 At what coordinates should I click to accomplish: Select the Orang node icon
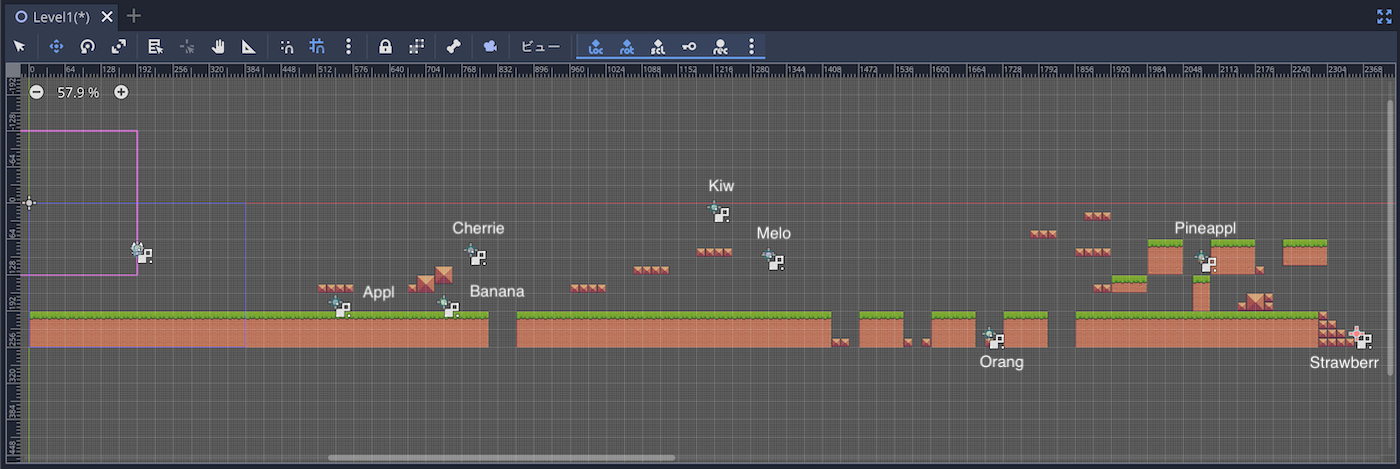pyautogui.click(x=993, y=338)
